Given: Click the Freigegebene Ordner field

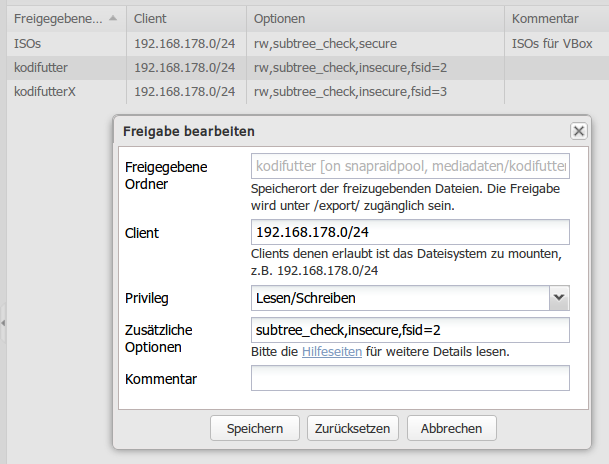Looking at the screenshot, I should pos(410,166).
